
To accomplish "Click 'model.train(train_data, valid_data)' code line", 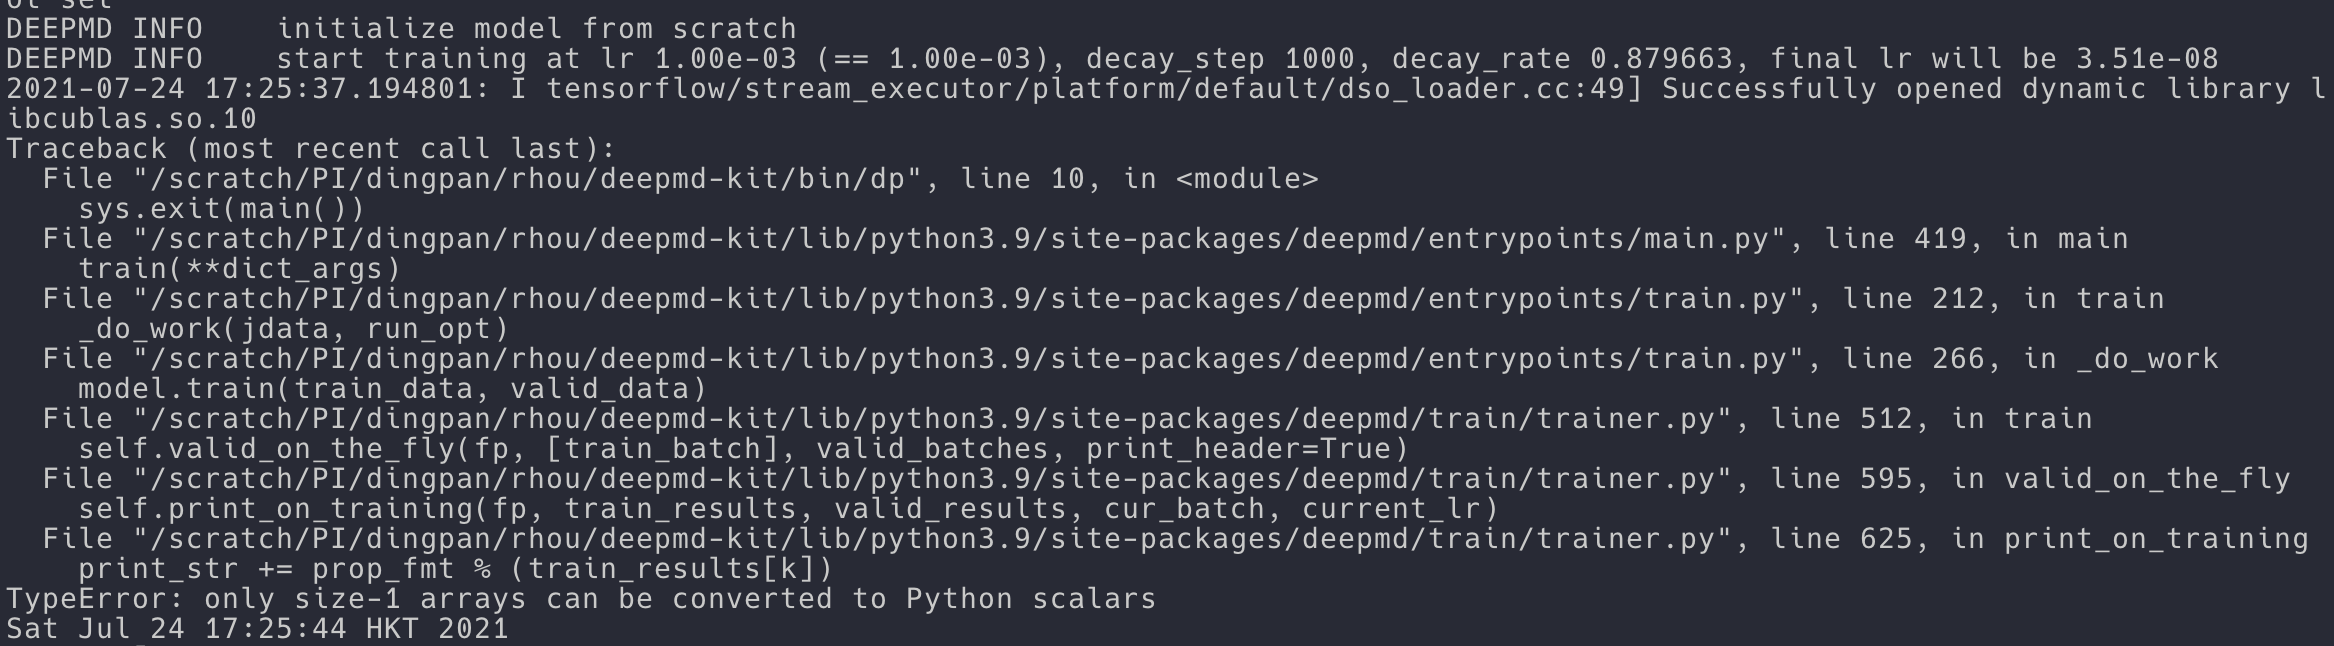I will pos(393,389).
